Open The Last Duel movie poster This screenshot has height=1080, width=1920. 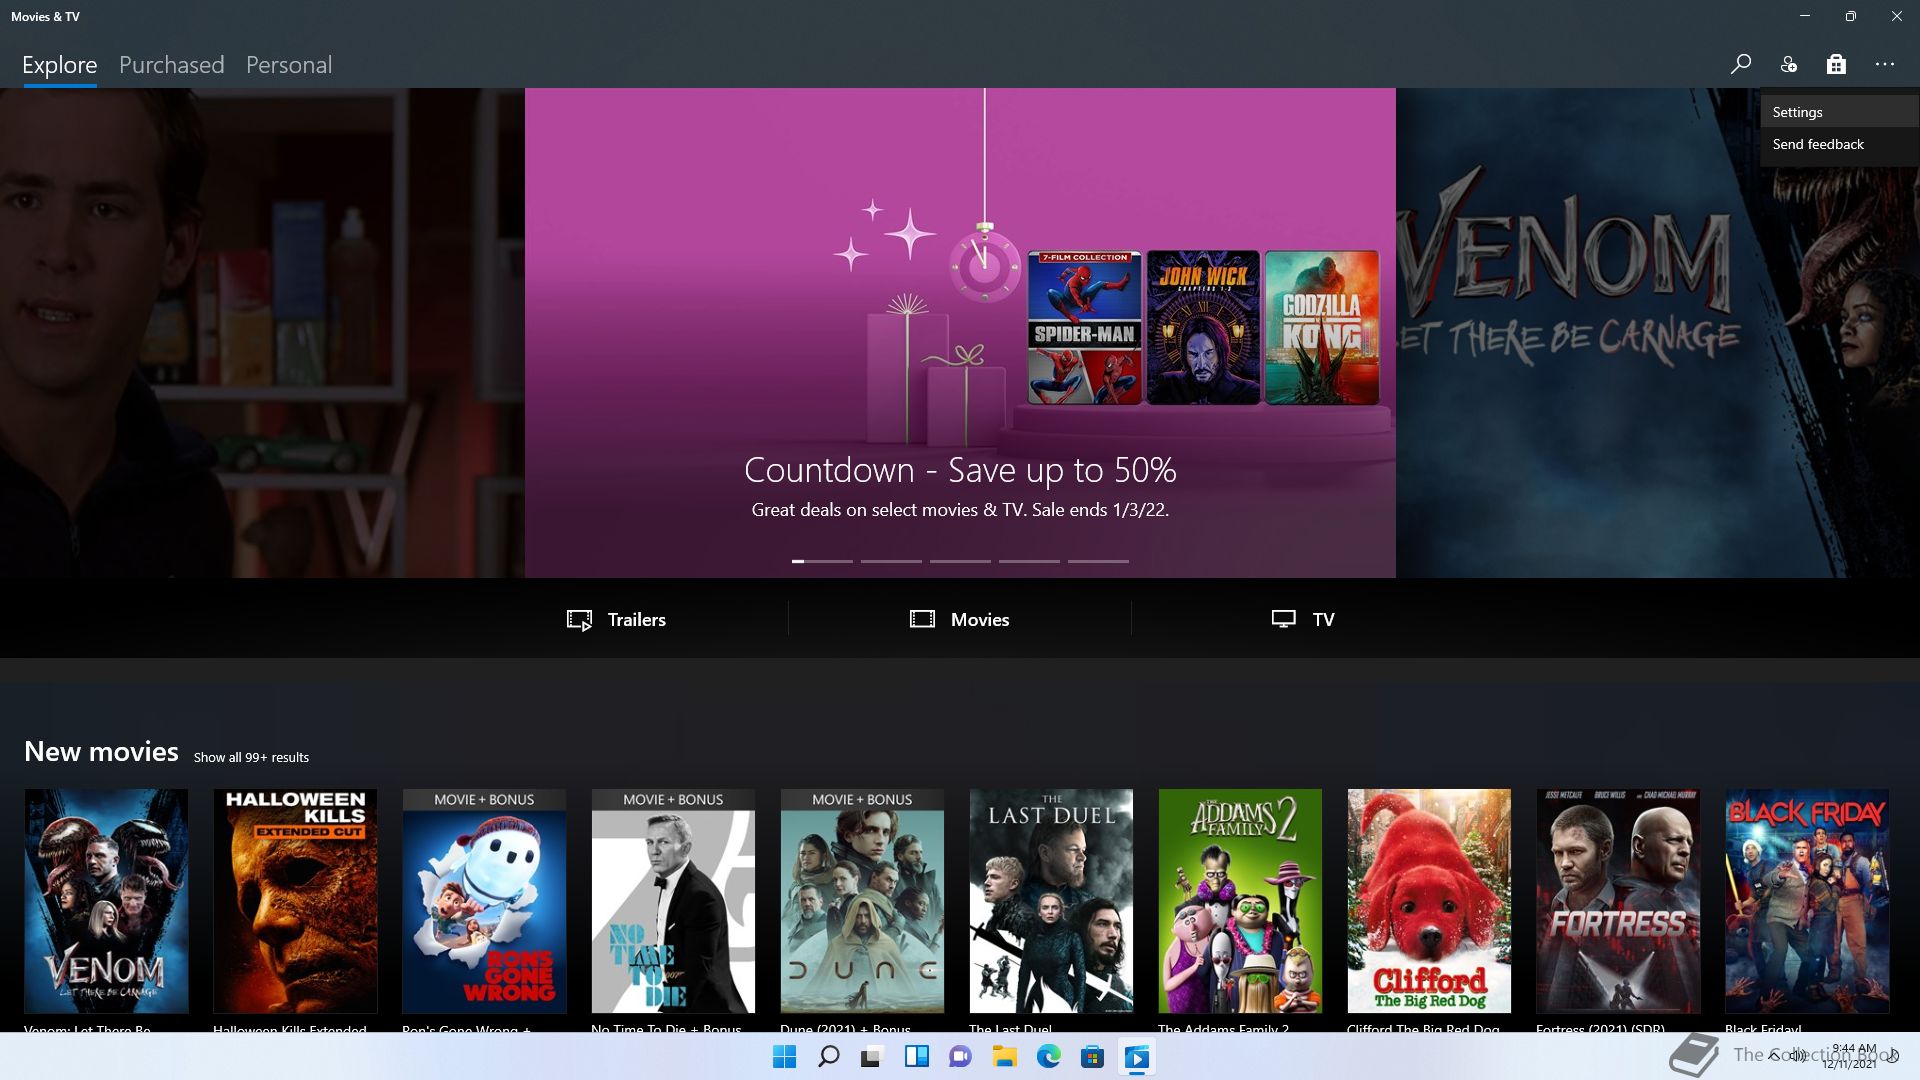pyautogui.click(x=1051, y=901)
